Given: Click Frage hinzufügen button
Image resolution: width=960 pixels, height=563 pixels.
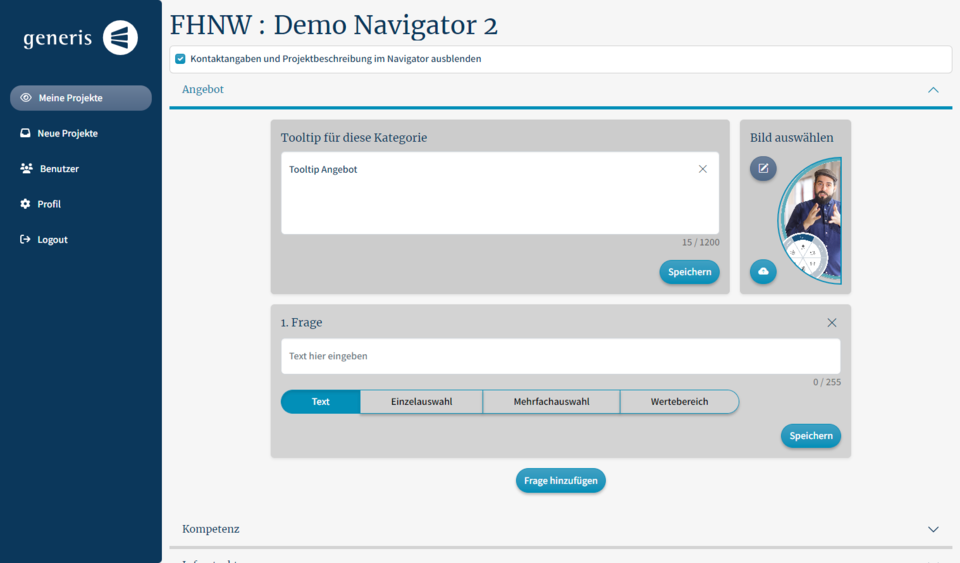Looking at the screenshot, I should point(561,480).
